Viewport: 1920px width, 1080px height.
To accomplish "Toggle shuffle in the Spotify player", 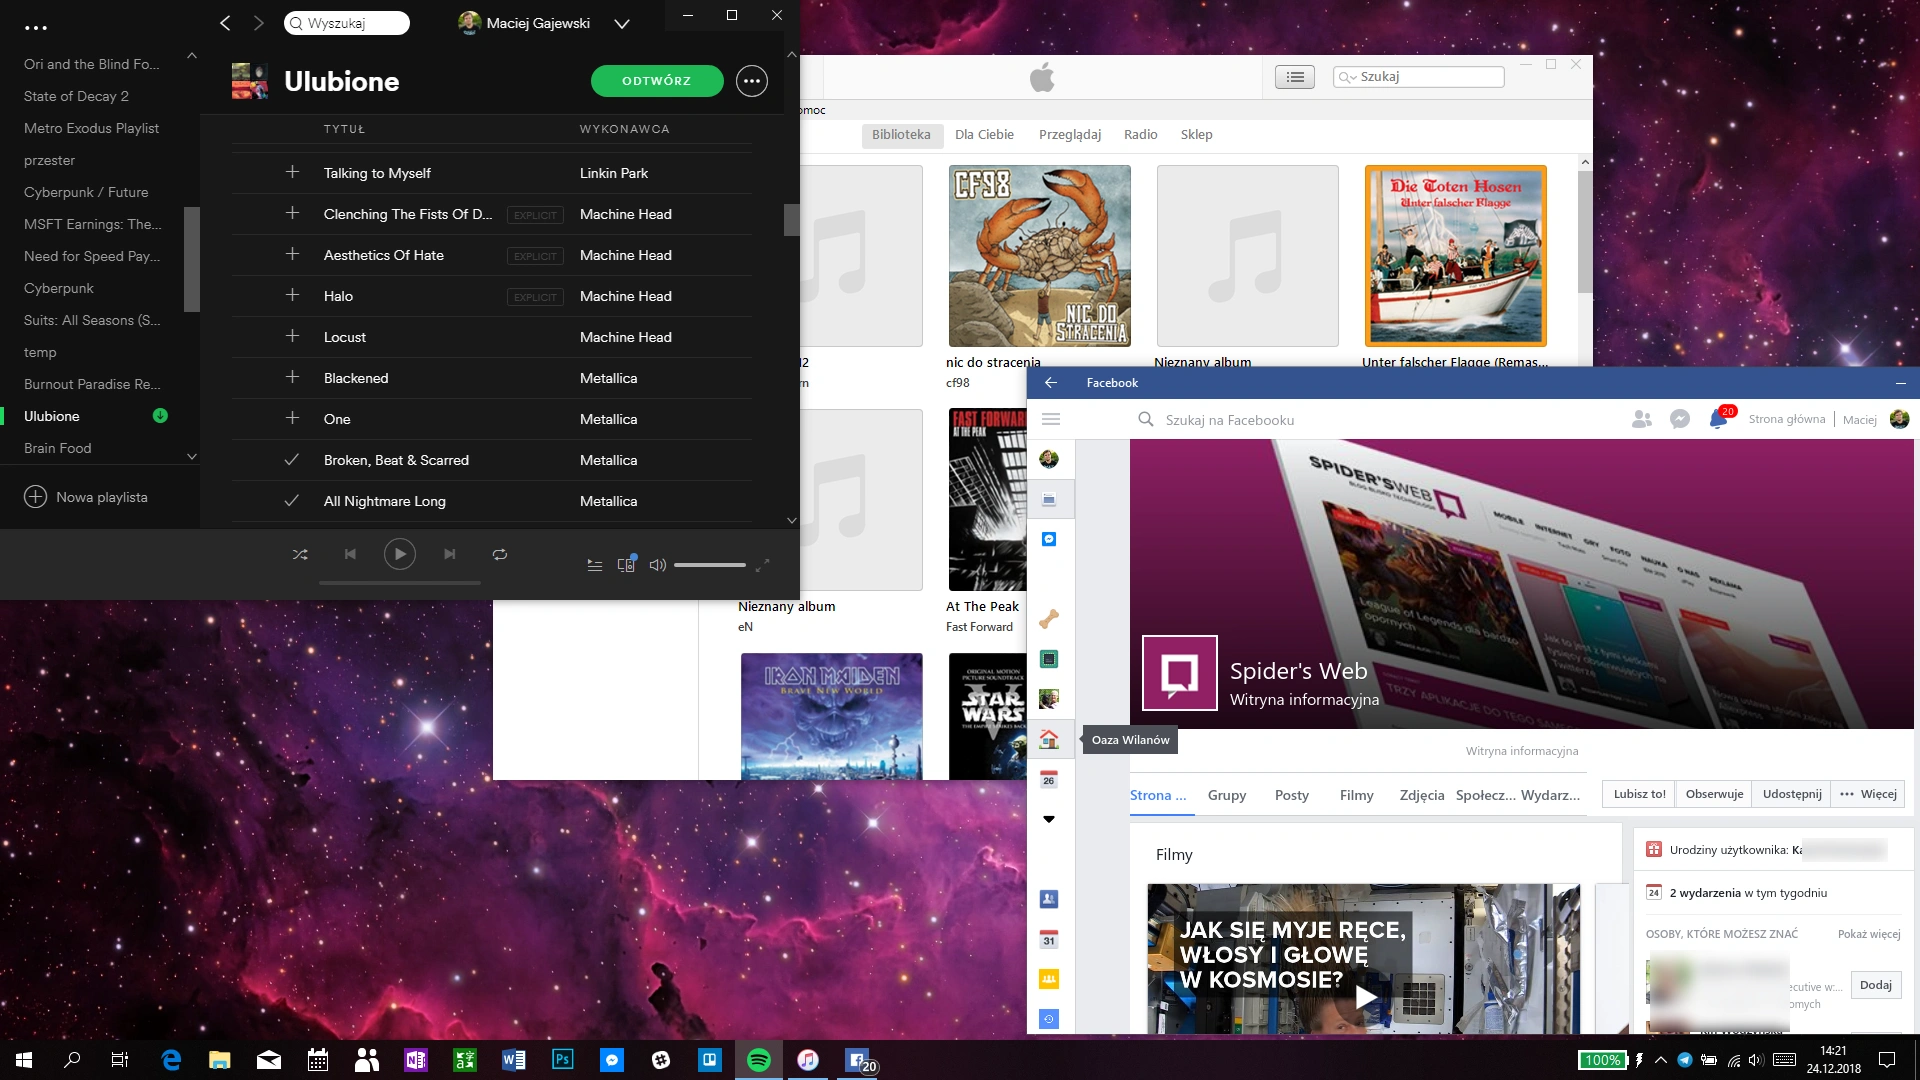I will coord(300,554).
